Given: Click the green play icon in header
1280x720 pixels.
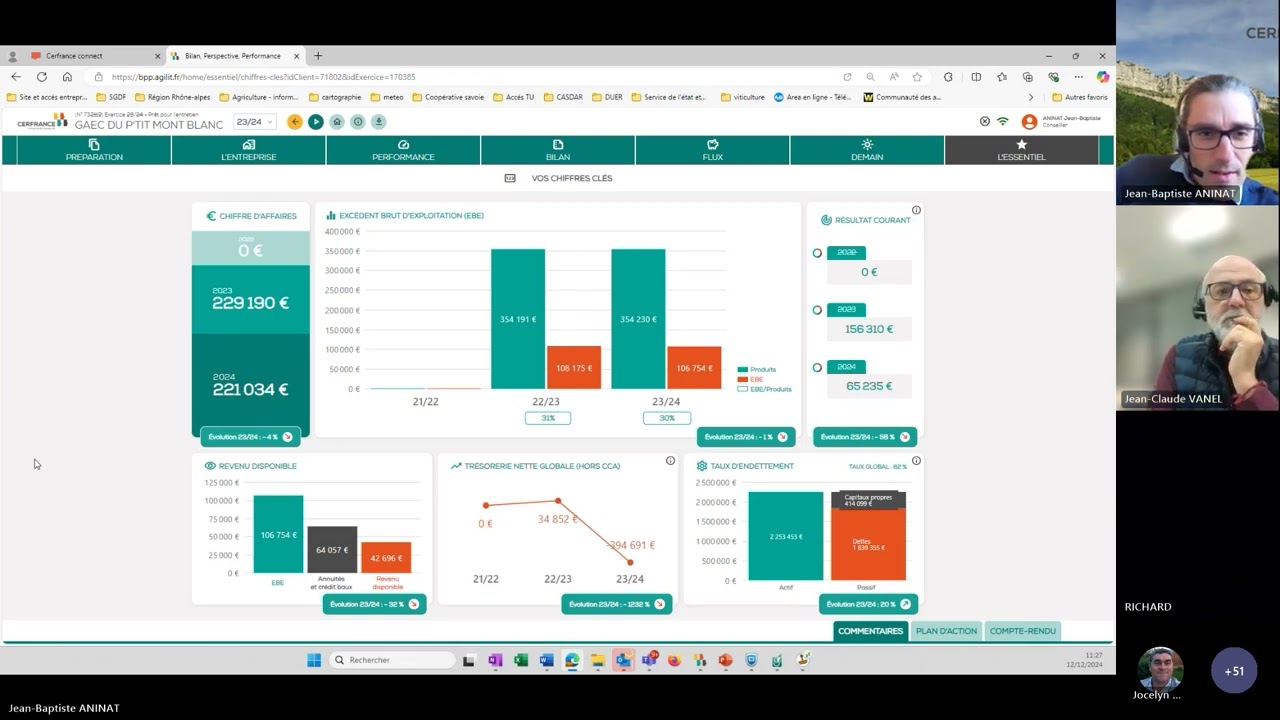Looking at the screenshot, I should tap(315, 122).
